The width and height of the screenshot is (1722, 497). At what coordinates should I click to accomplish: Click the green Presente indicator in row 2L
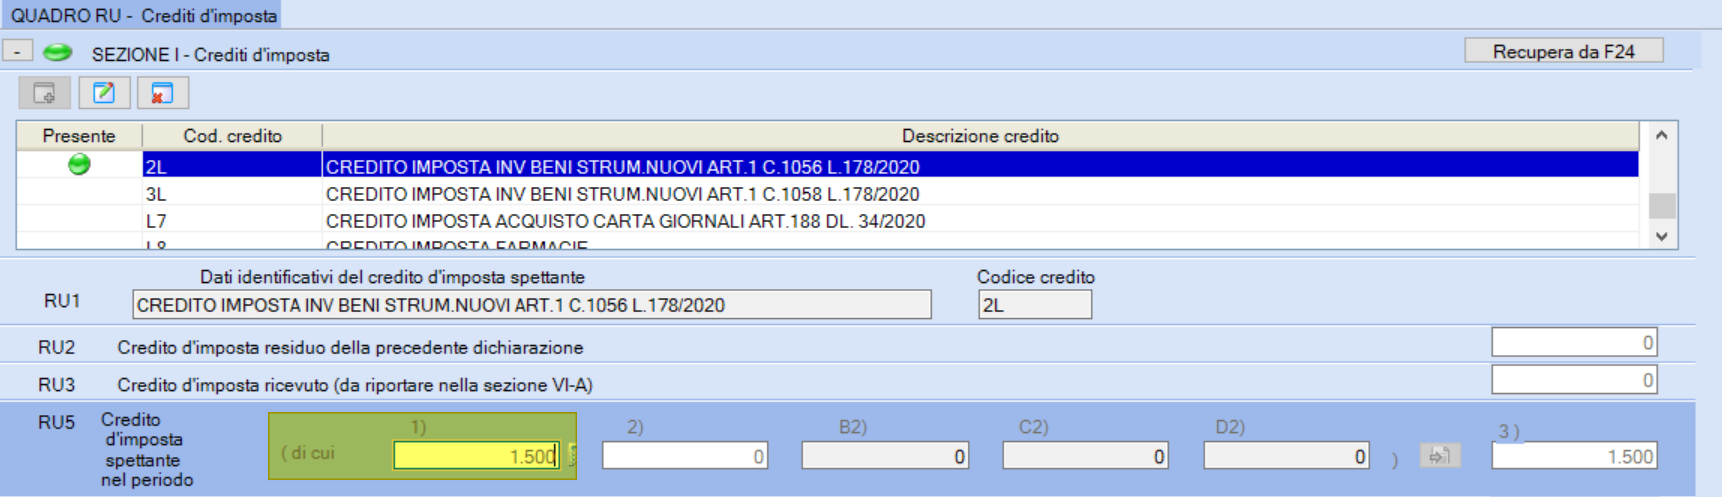(79, 165)
